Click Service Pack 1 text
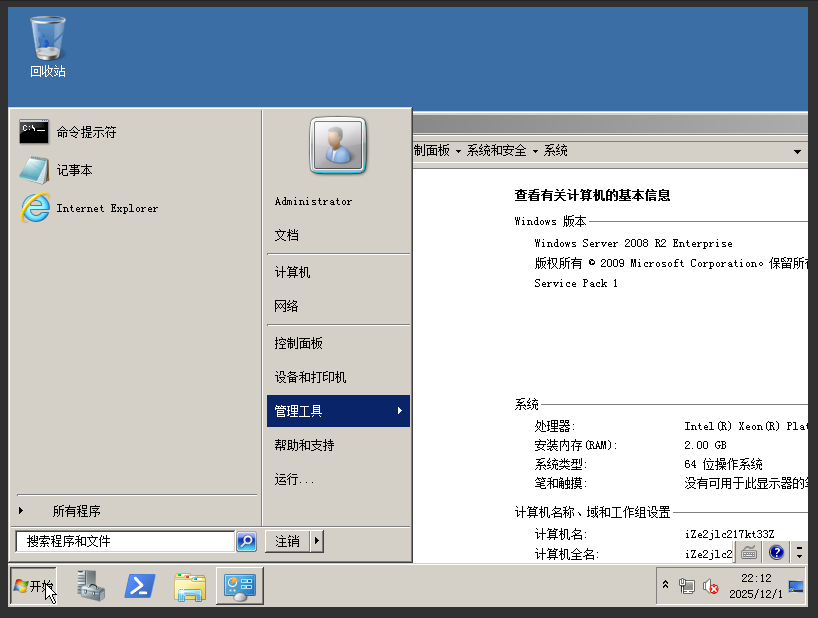Viewport: 818px width, 618px height. click(576, 283)
